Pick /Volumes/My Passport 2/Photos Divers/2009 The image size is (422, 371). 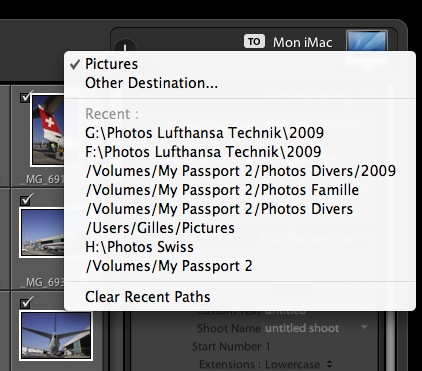tap(239, 171)
